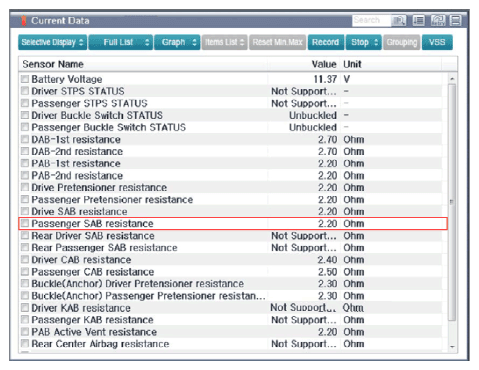Enable the Driver CAB resistance checkbox
Viewport: 479px width, 370px height.
[x=25, y=259]
